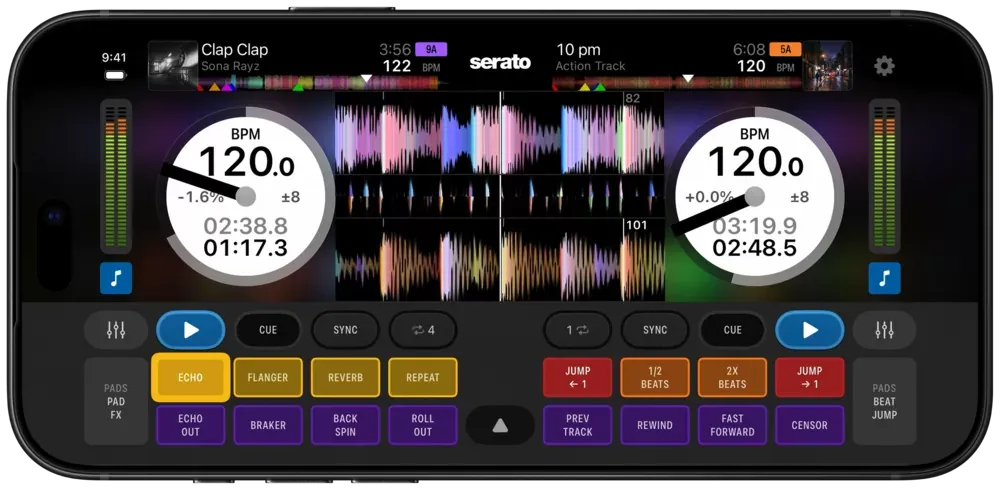Tap the JUMP forward 1 pad

pyautogui.click(x=810, y=377)
